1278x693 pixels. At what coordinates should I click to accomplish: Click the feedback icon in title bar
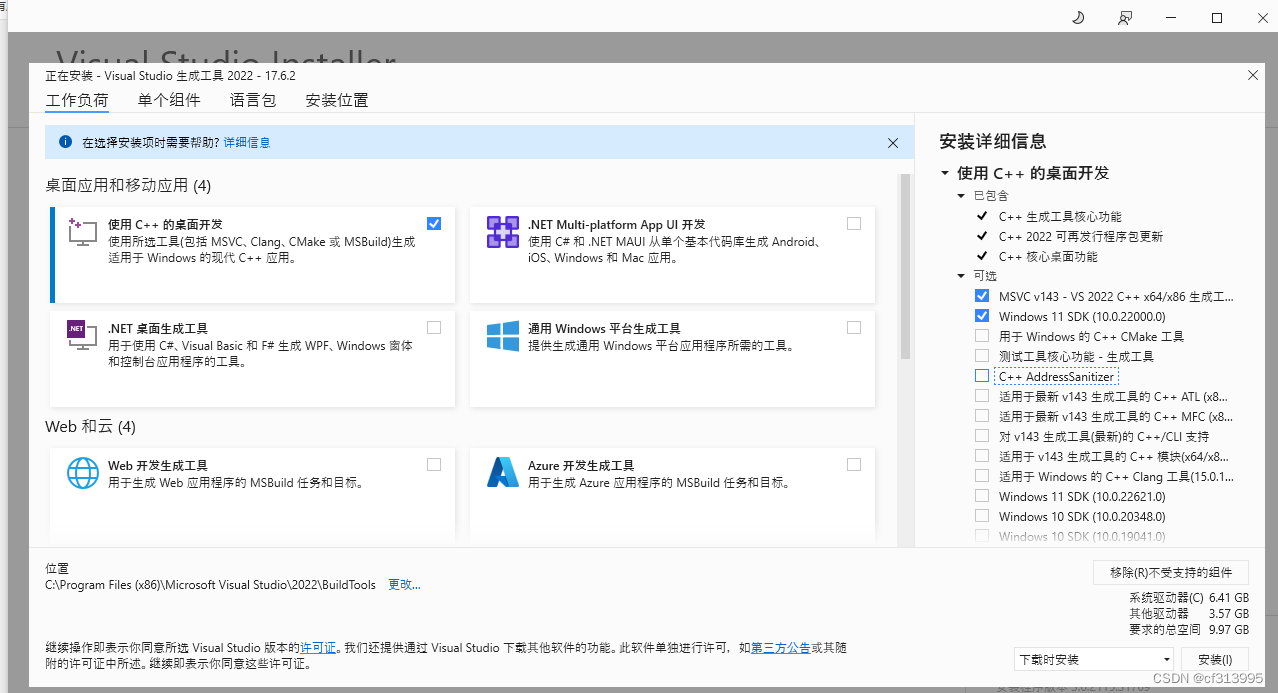(1126, 17)
